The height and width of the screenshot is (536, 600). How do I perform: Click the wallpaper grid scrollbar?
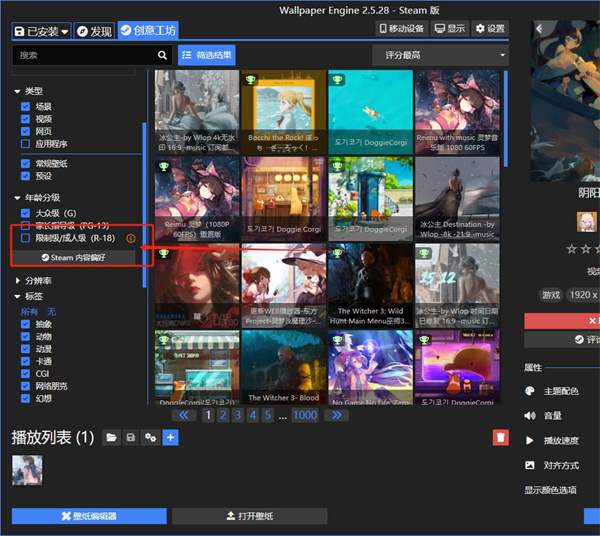click(x=506, y=119)
